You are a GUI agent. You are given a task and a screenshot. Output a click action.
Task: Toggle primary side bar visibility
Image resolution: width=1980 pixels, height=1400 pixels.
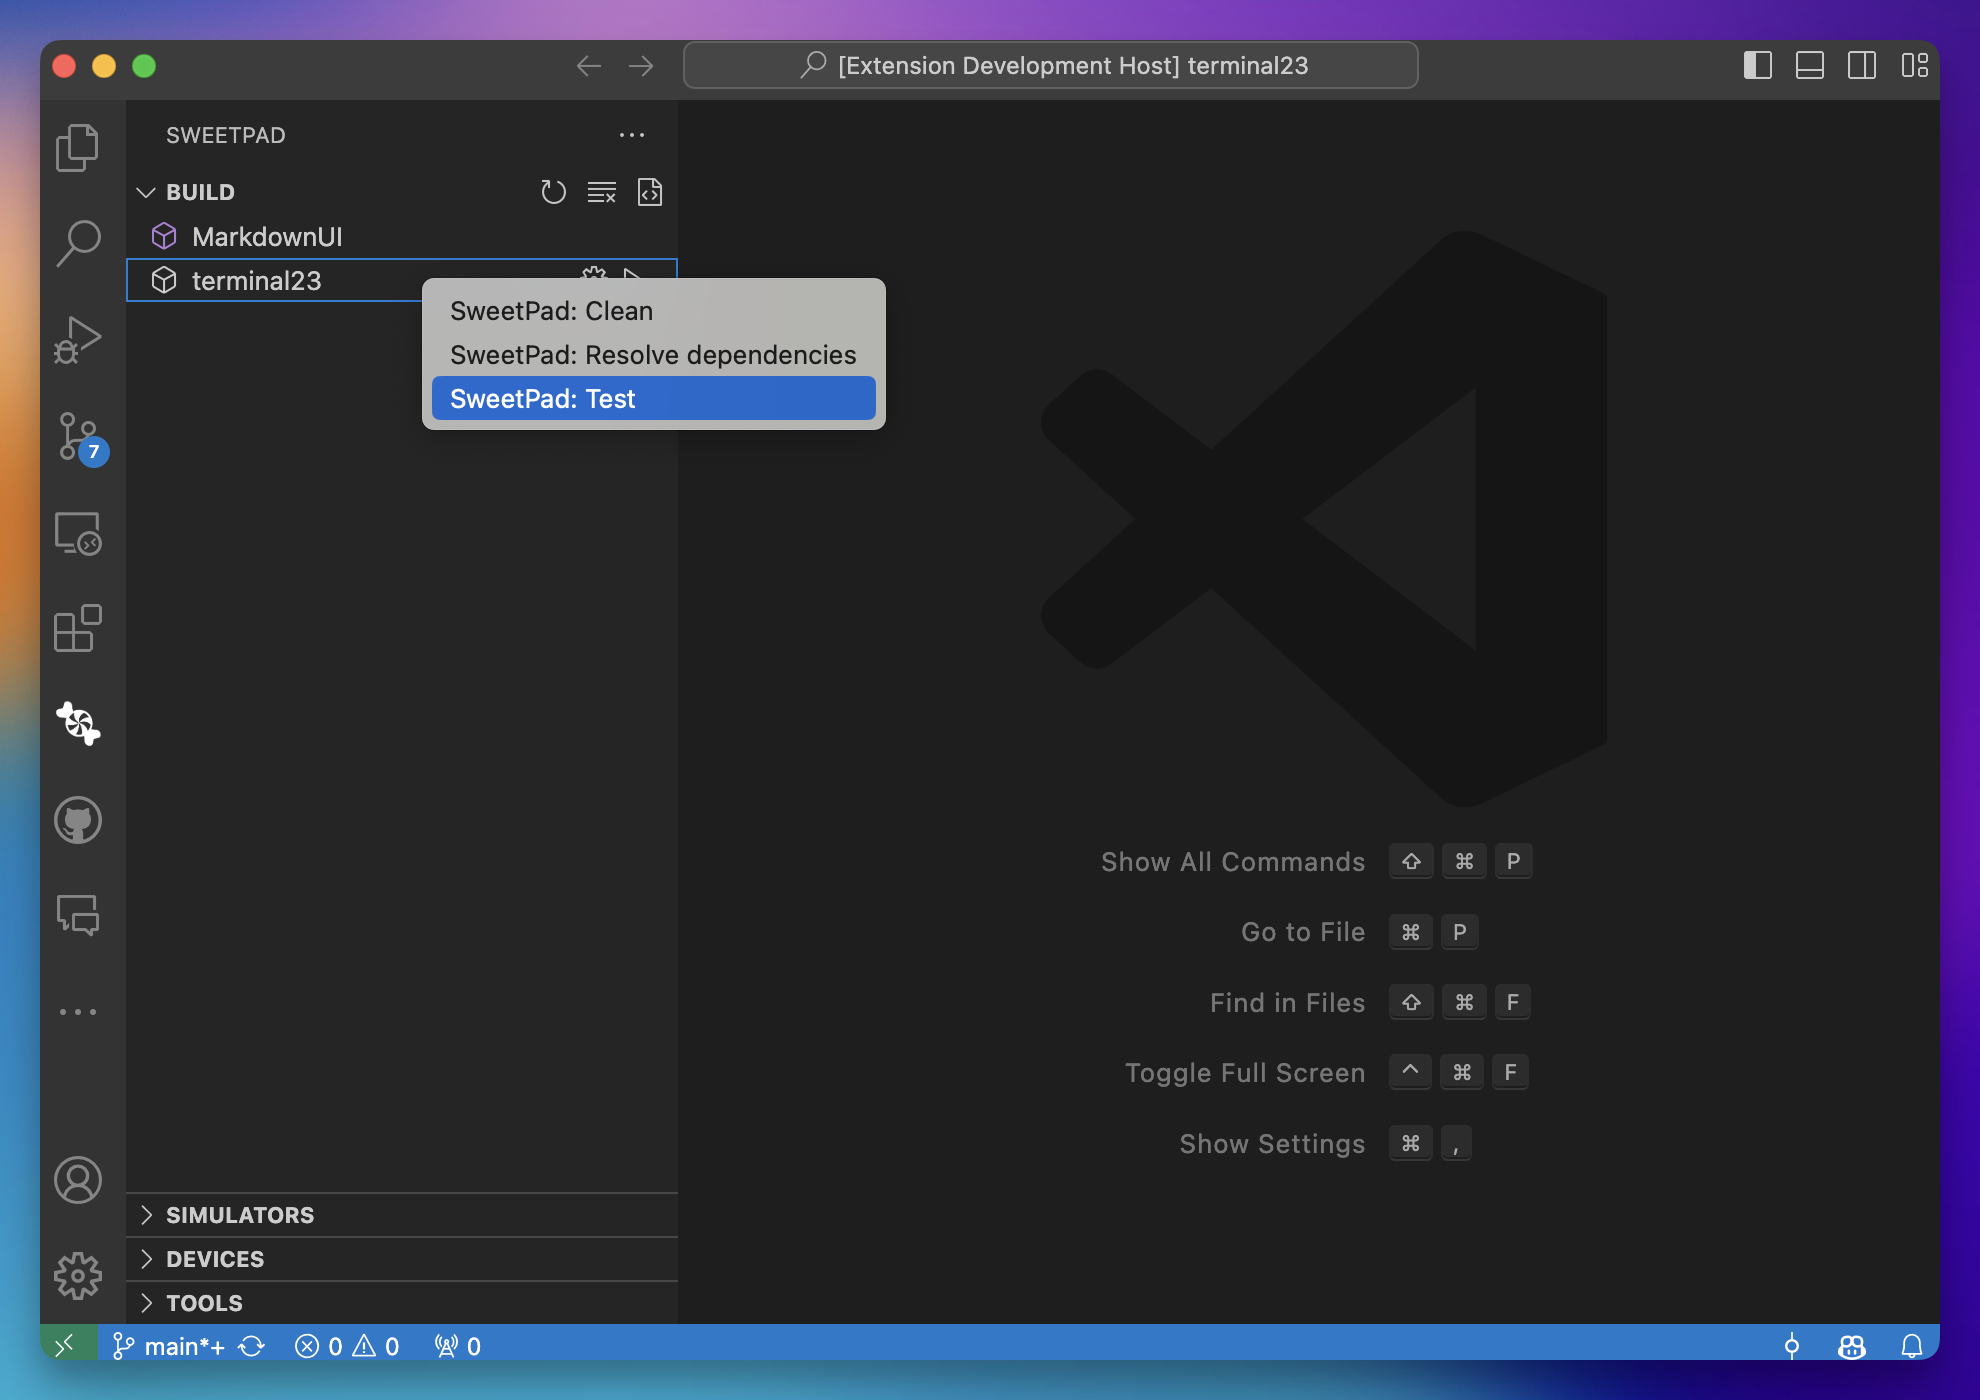(x=1757, y=66)
